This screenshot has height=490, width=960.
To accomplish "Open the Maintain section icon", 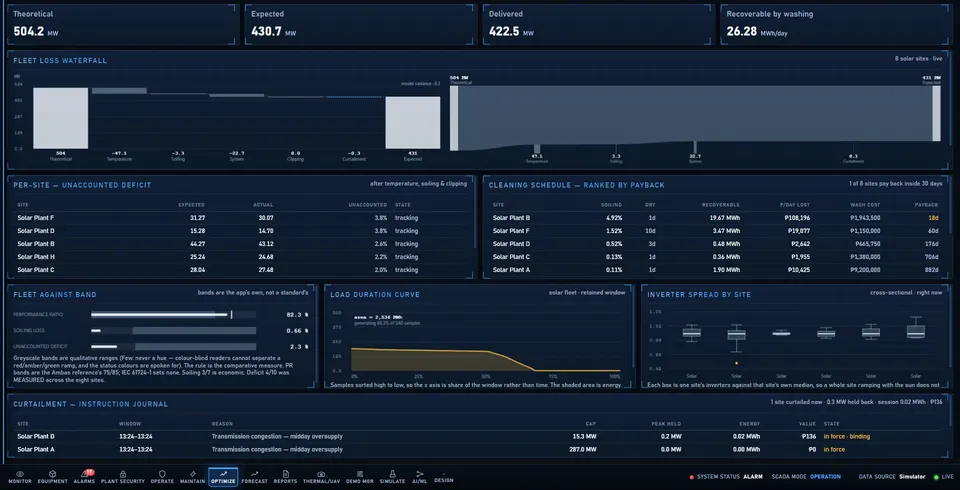I will (193, 473).
